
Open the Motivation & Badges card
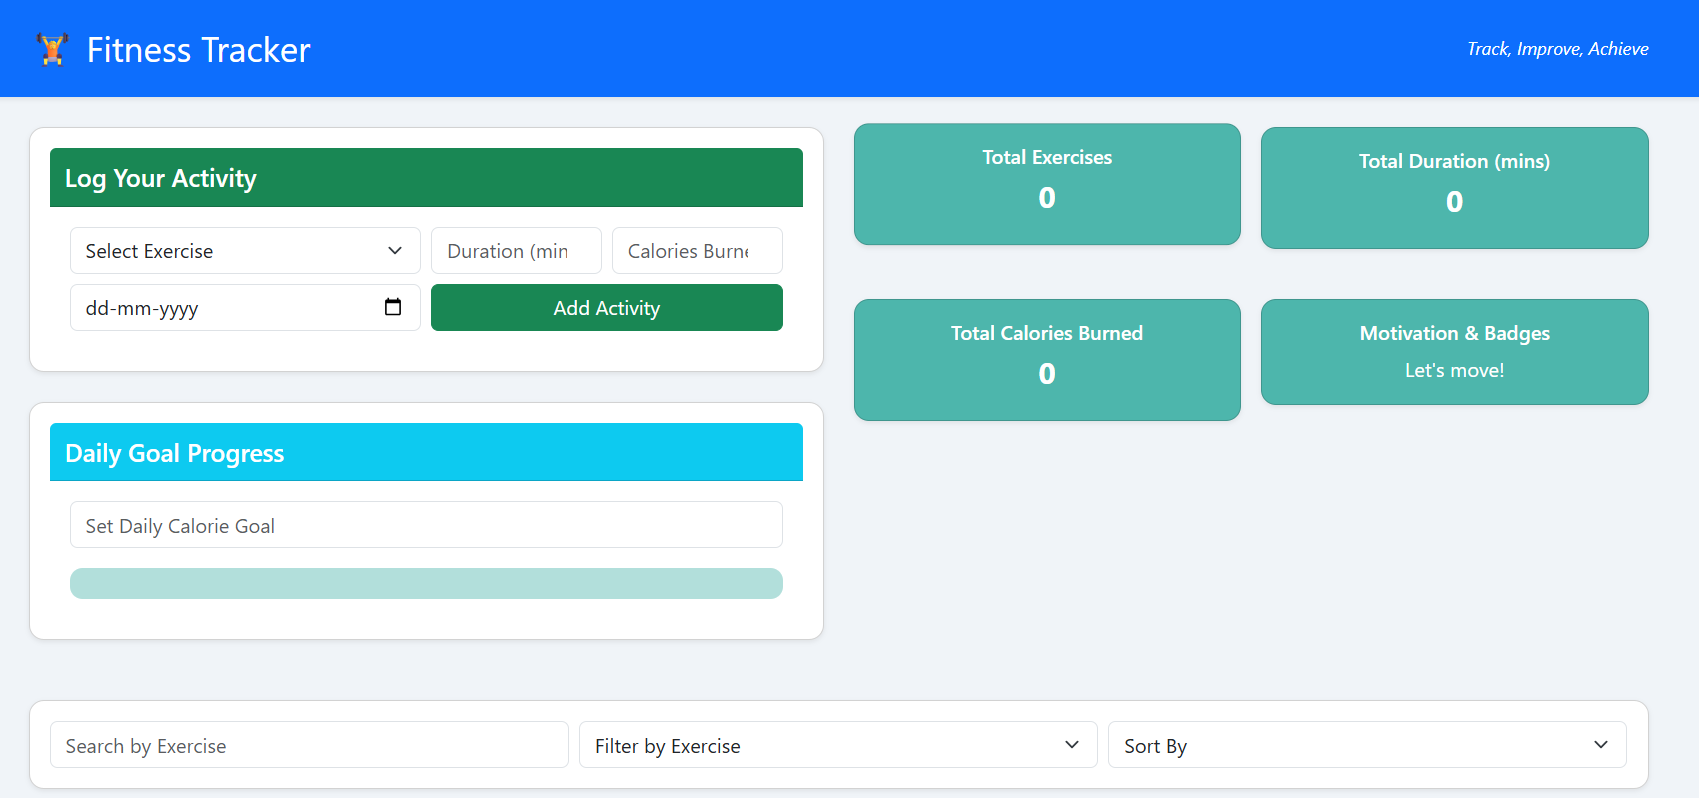[1453, 352]
